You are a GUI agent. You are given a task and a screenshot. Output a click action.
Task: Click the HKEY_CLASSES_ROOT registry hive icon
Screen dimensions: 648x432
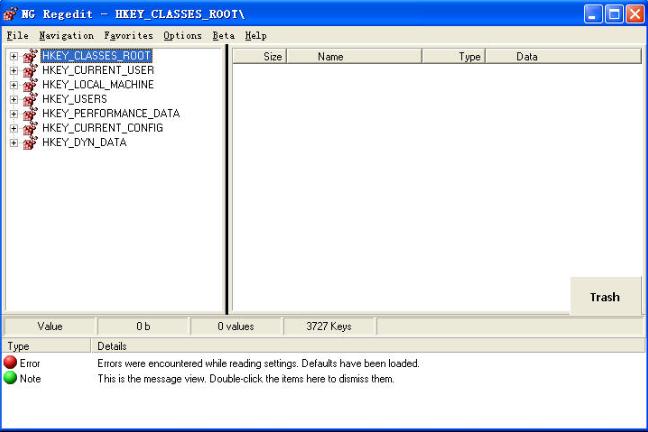30,56
